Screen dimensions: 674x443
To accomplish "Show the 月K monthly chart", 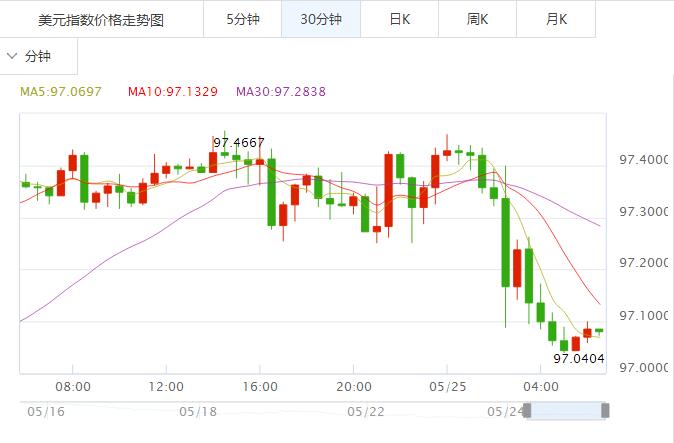I will [x=556, y=19].
